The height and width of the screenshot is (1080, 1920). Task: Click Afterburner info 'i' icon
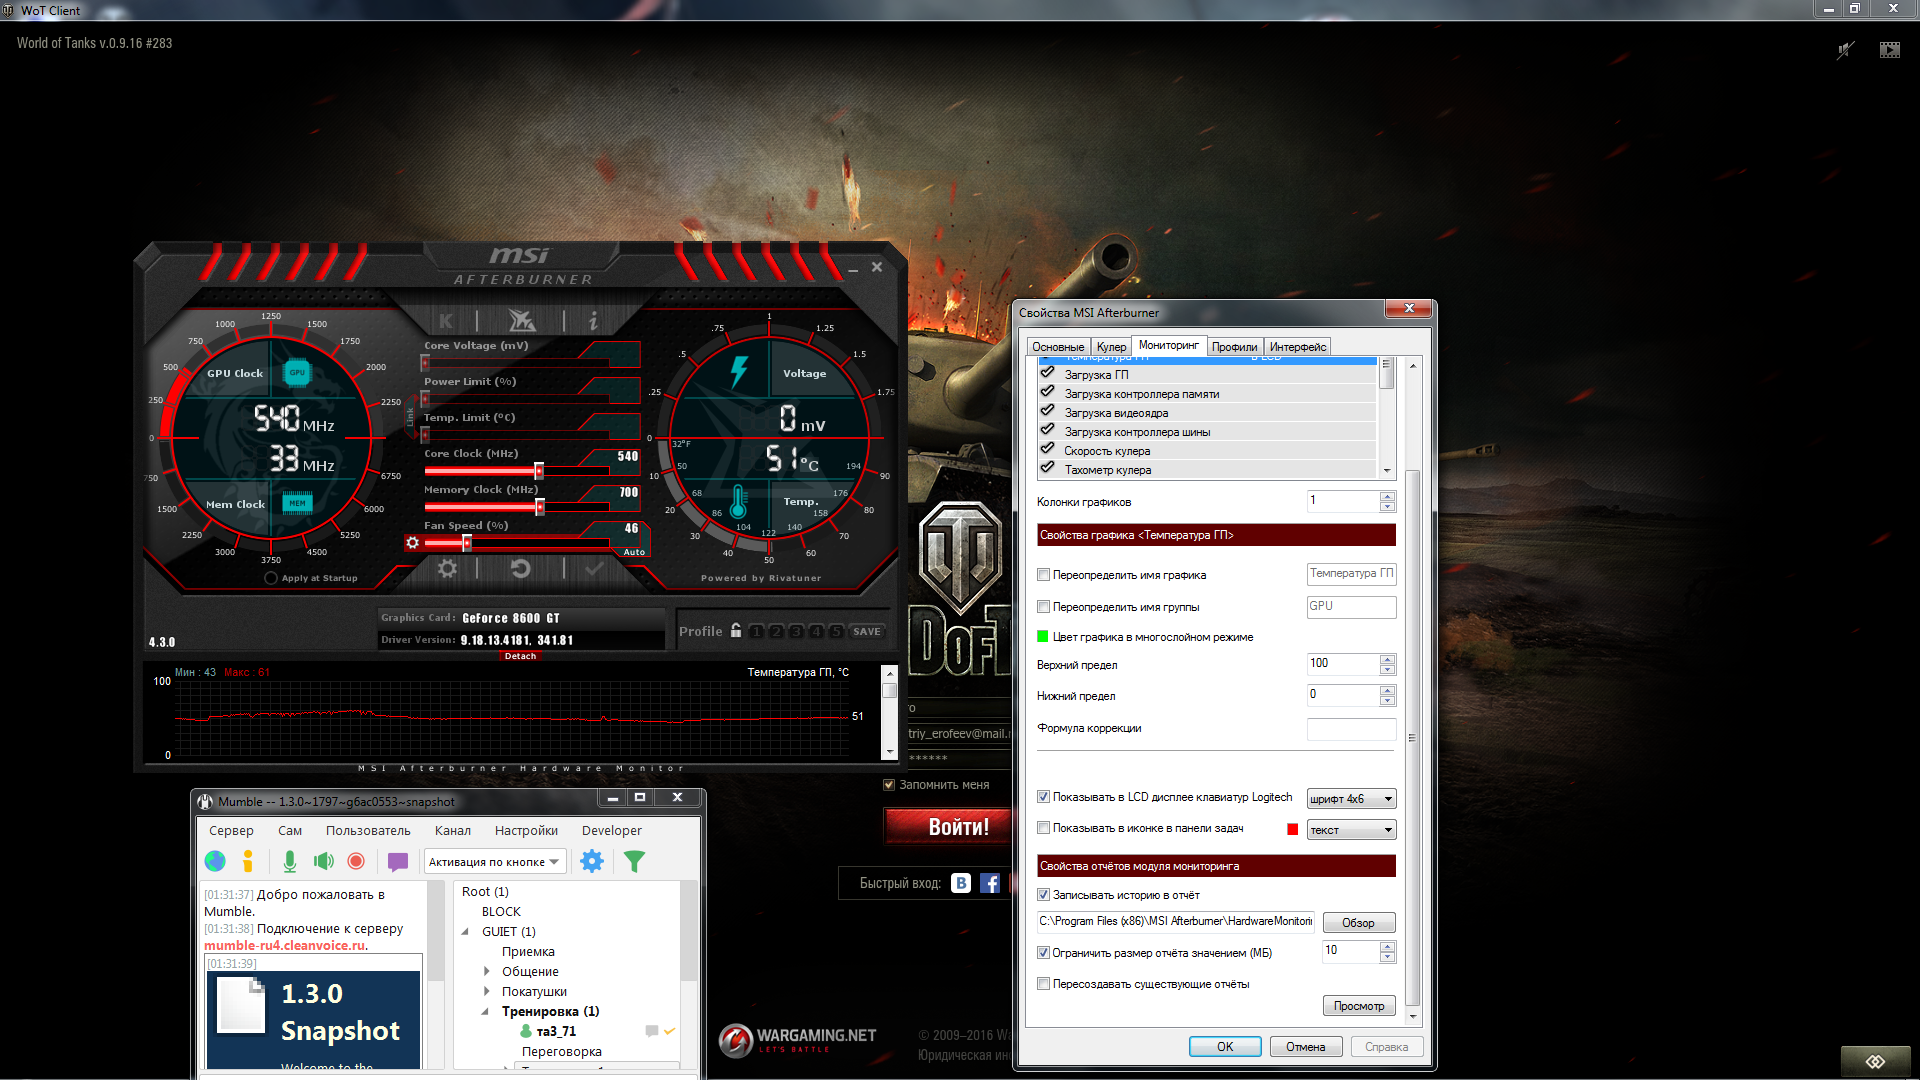[x=593, y=321]
